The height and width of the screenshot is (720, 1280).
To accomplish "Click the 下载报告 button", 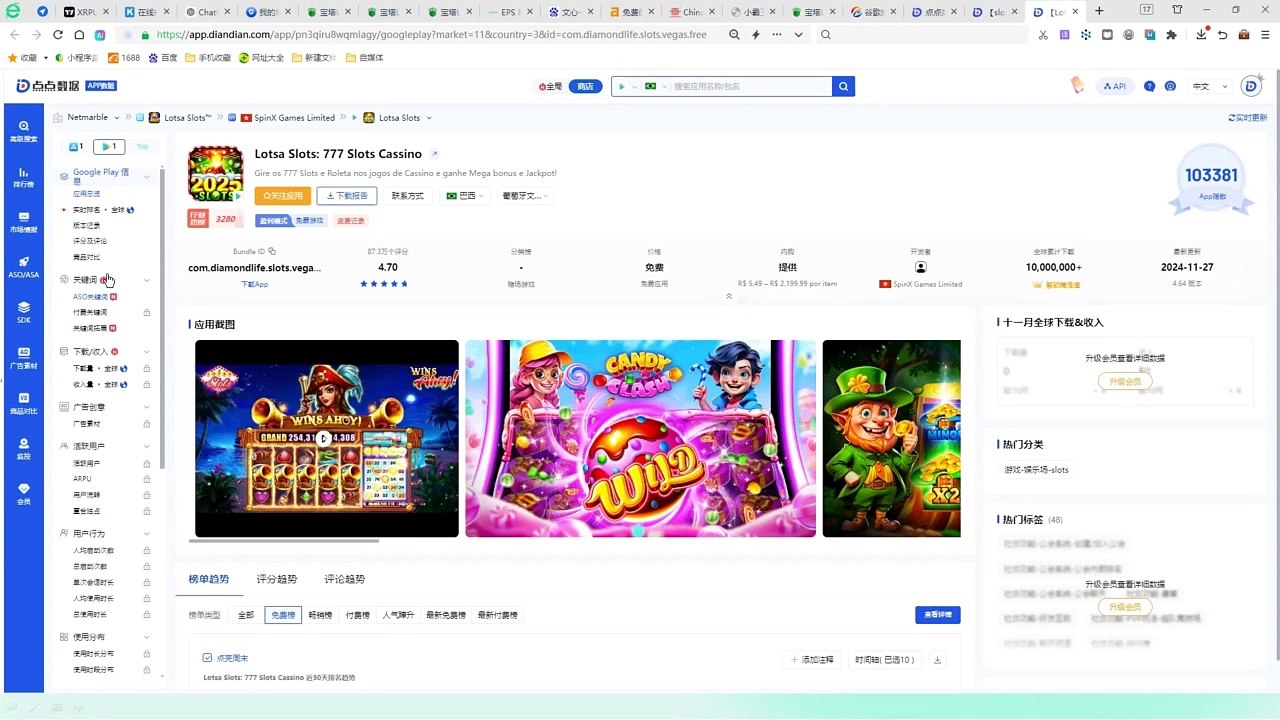I will (x=347, y=196).
